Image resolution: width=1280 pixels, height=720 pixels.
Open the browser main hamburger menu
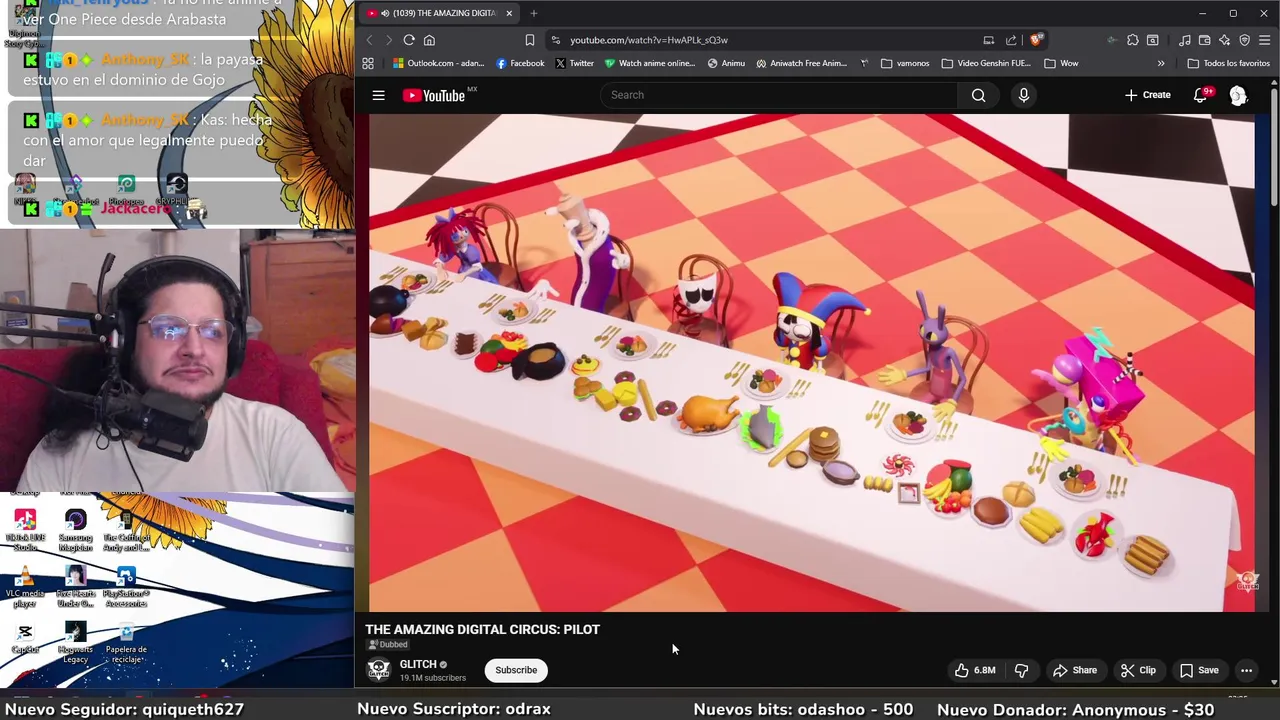pyautogui.click(x=1265, y=40)
